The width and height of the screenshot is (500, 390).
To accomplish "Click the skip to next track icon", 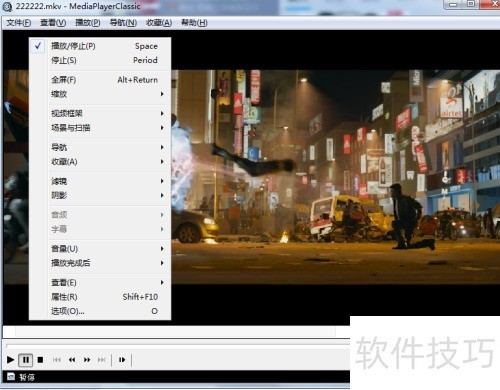I will (102, 360).
